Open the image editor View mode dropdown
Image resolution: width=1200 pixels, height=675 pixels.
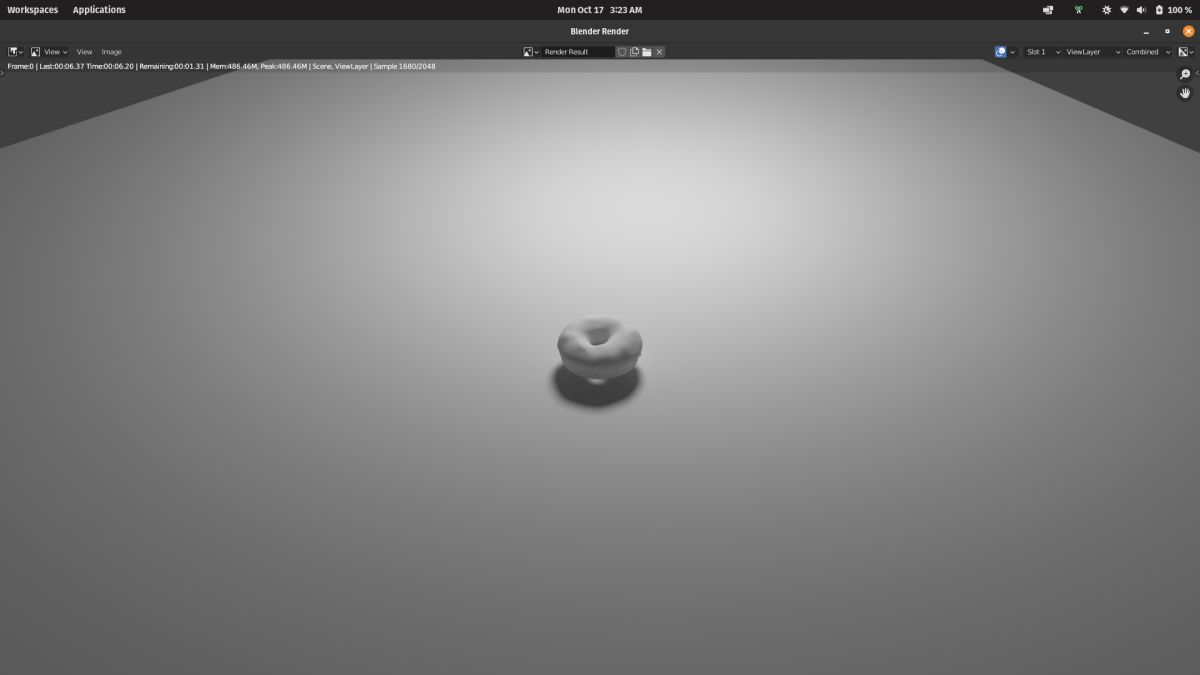[x=49, y=52]
